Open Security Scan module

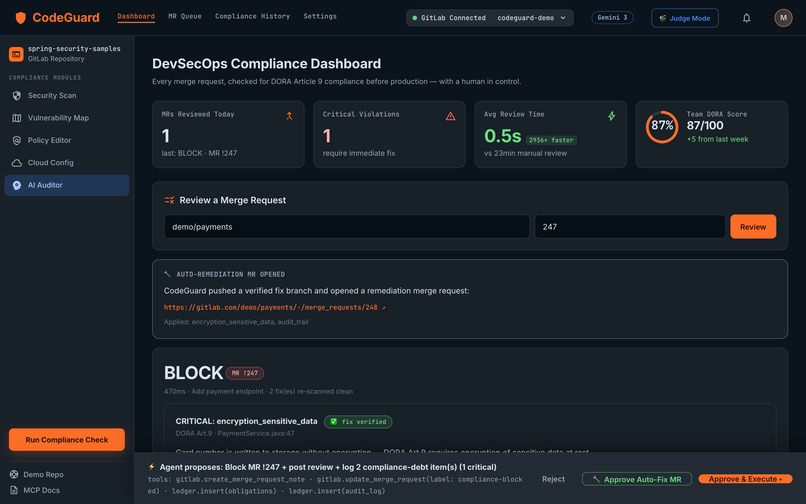coord(67,96)
